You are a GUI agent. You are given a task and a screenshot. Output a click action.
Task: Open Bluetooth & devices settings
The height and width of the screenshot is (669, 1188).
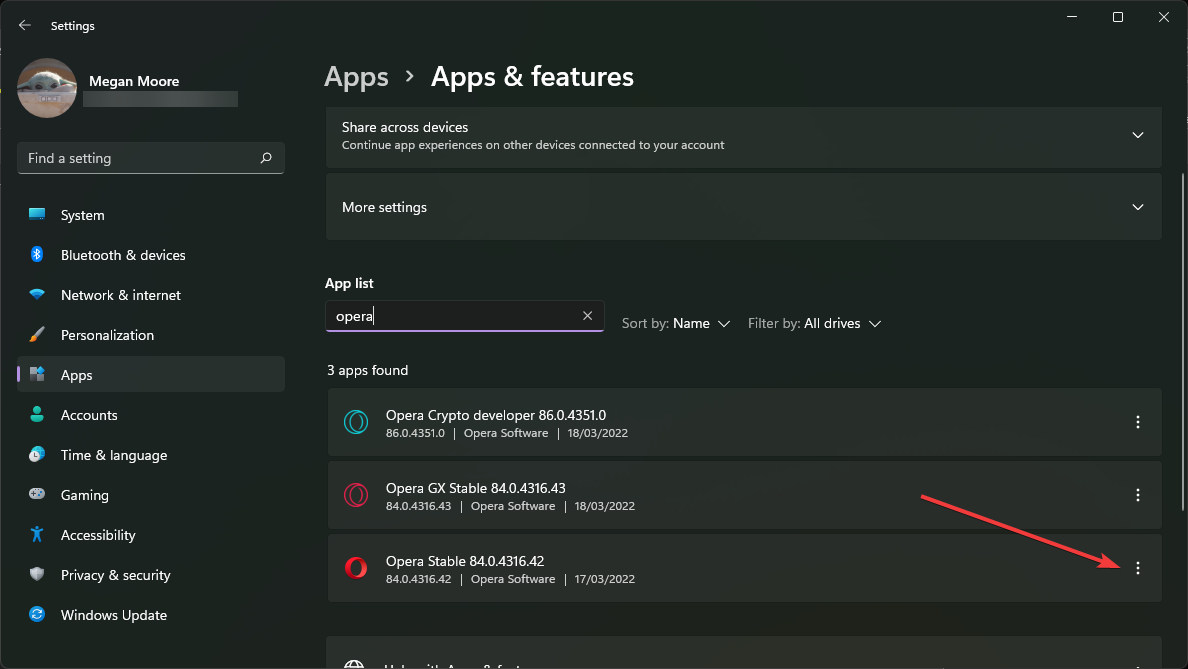(151, 255)
